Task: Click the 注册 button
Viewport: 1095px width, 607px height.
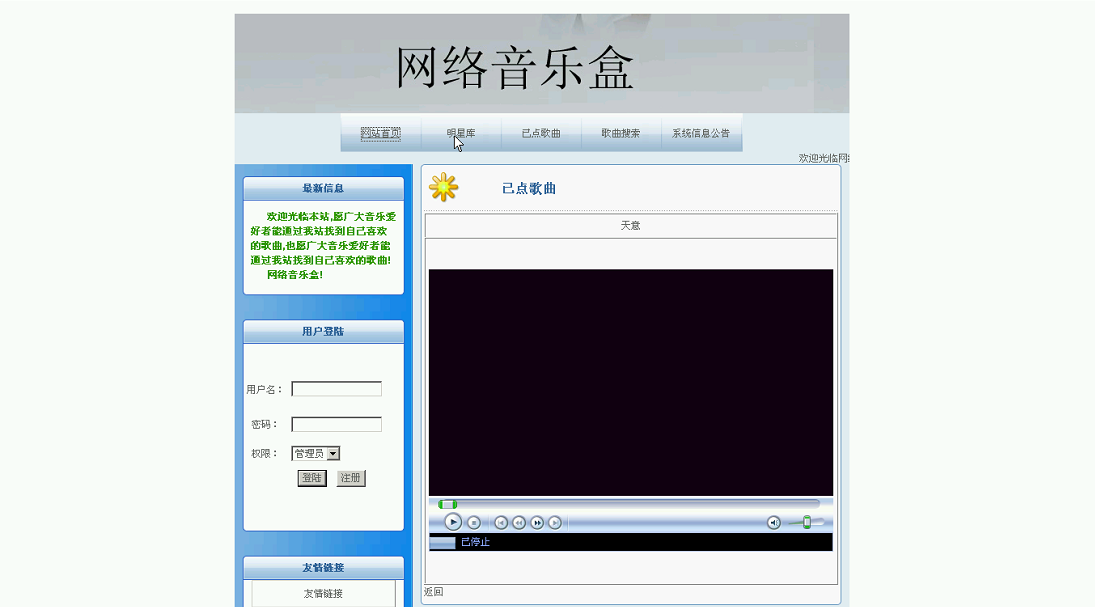Action: (x=351, y=478)
